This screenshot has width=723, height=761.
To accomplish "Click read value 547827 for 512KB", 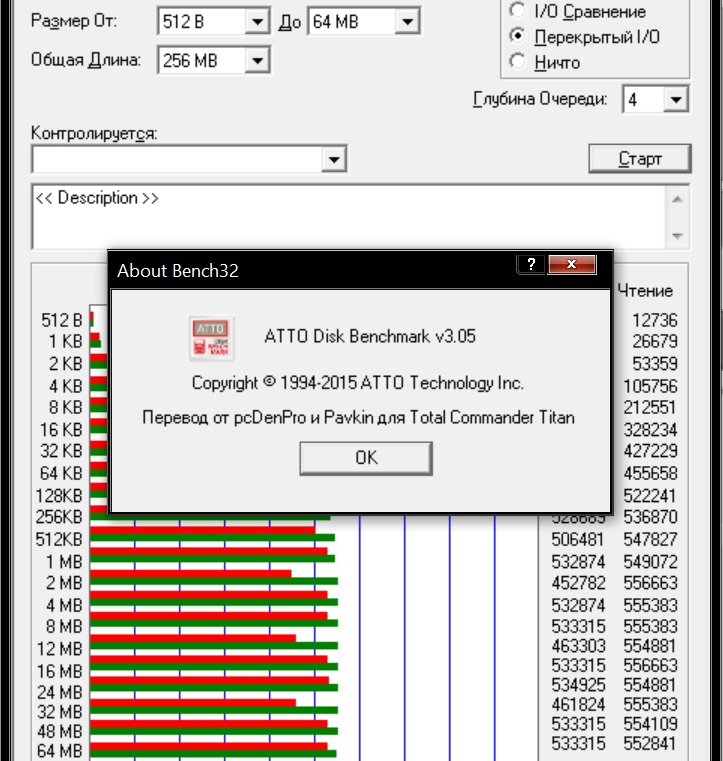I will tap(650, 539).
